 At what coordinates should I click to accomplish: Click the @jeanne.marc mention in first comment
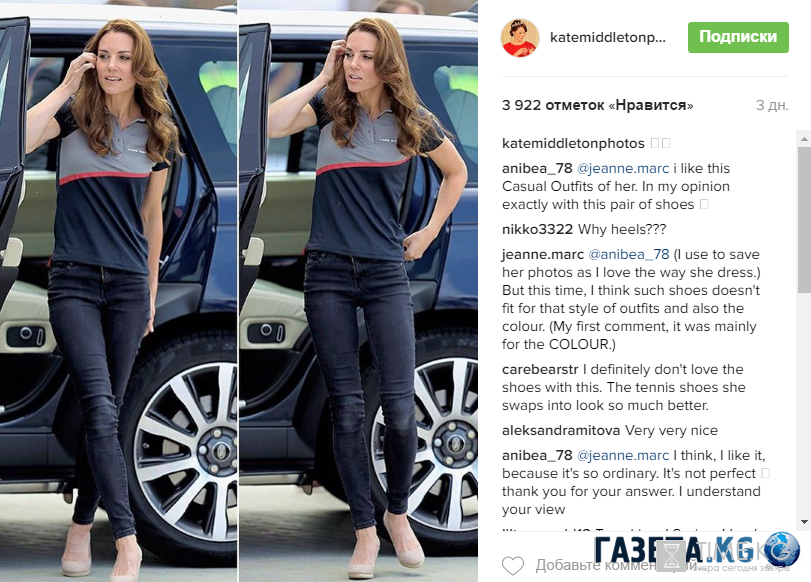(623, 169)
